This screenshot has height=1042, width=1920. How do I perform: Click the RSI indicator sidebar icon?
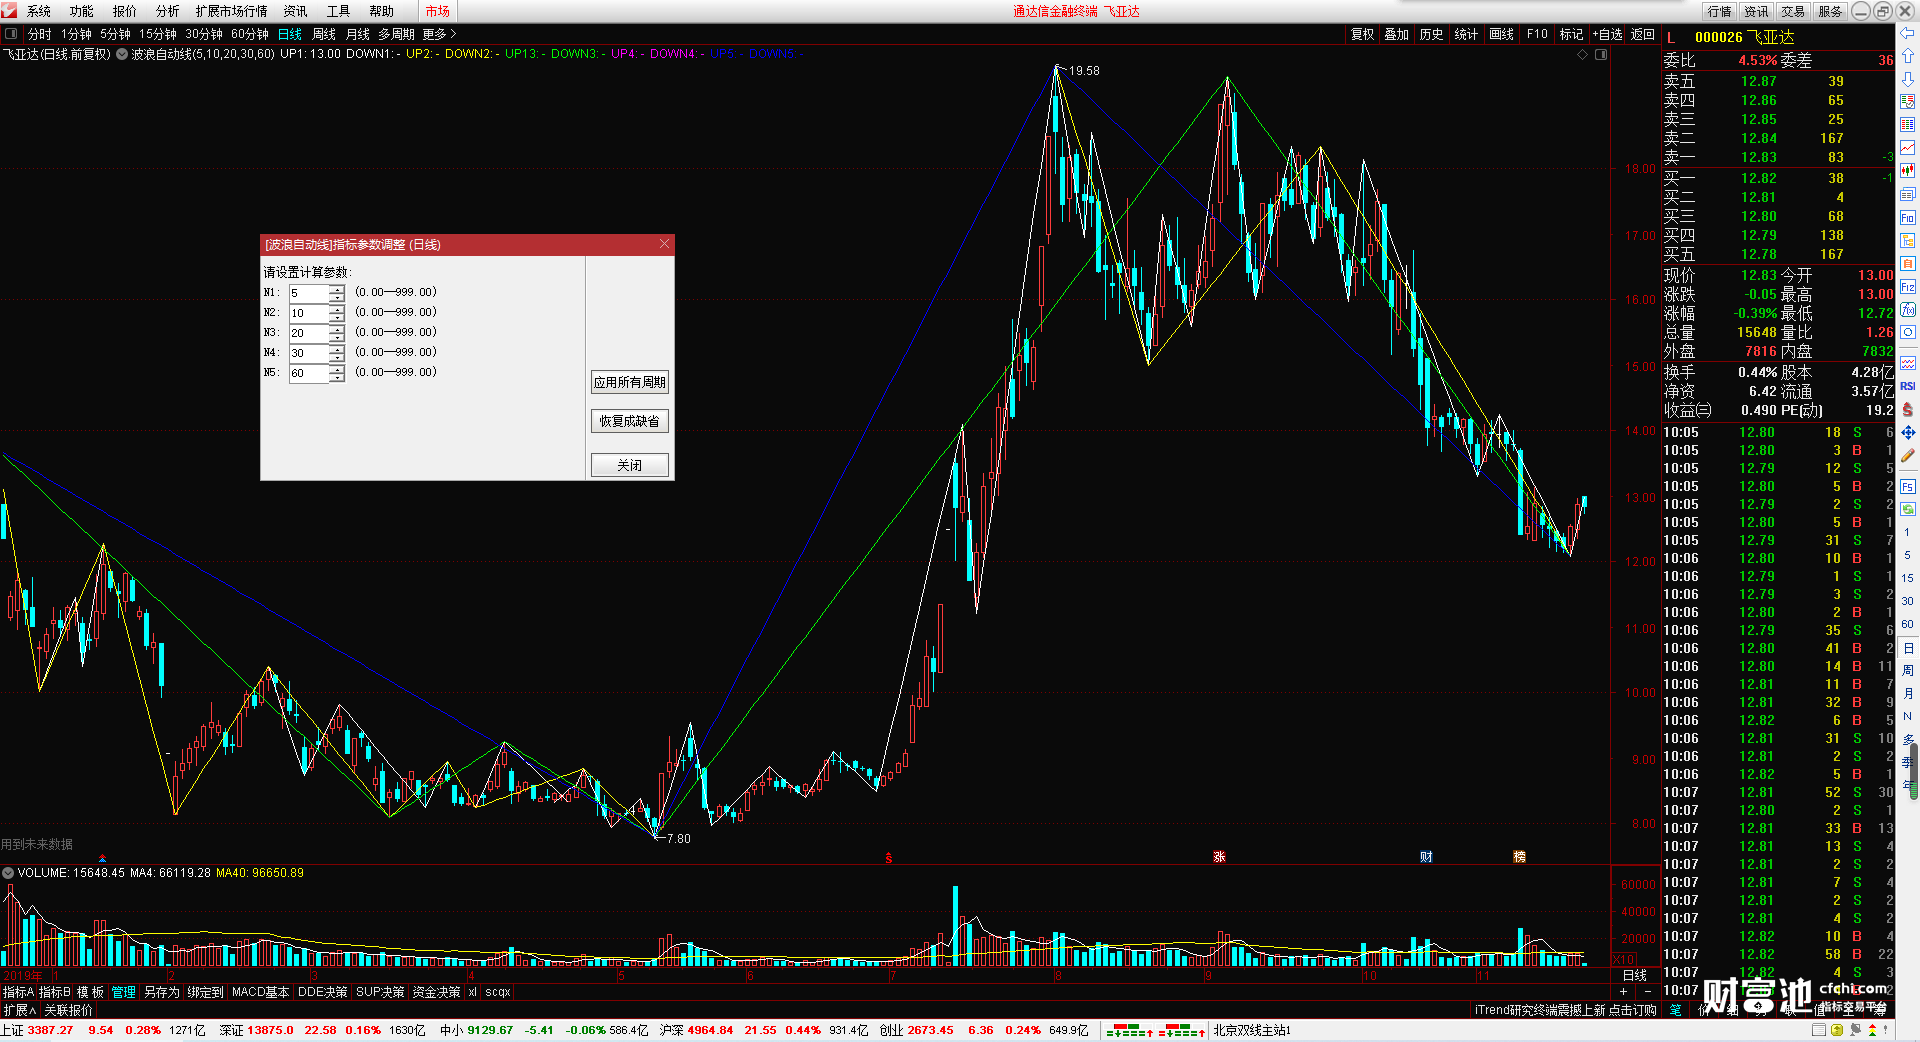[x=1907, y=386]
